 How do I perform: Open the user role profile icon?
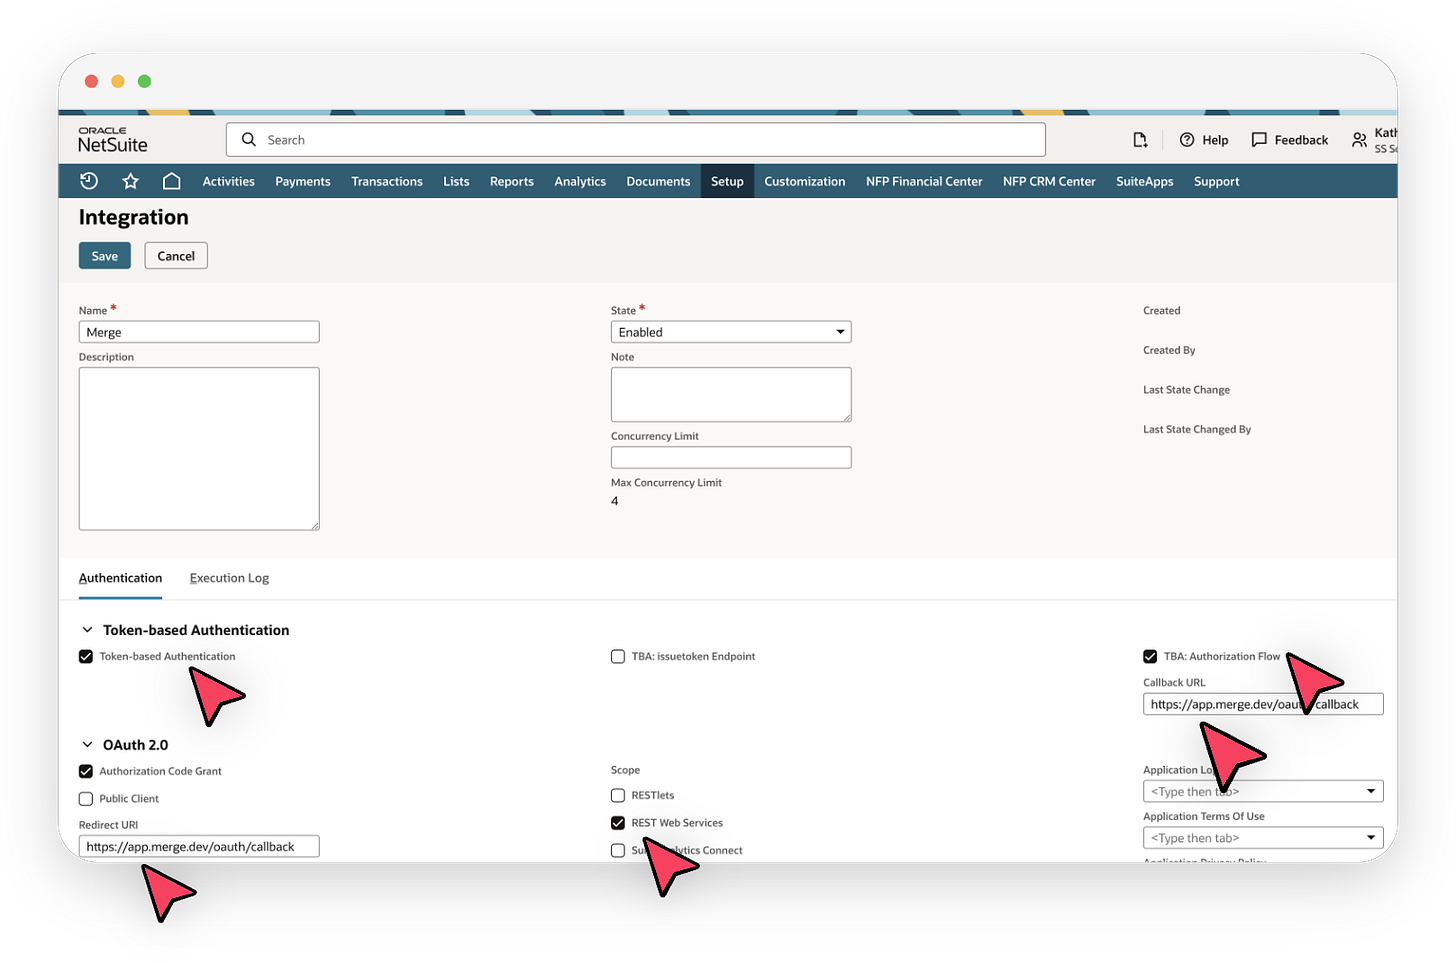(1359, 140)
